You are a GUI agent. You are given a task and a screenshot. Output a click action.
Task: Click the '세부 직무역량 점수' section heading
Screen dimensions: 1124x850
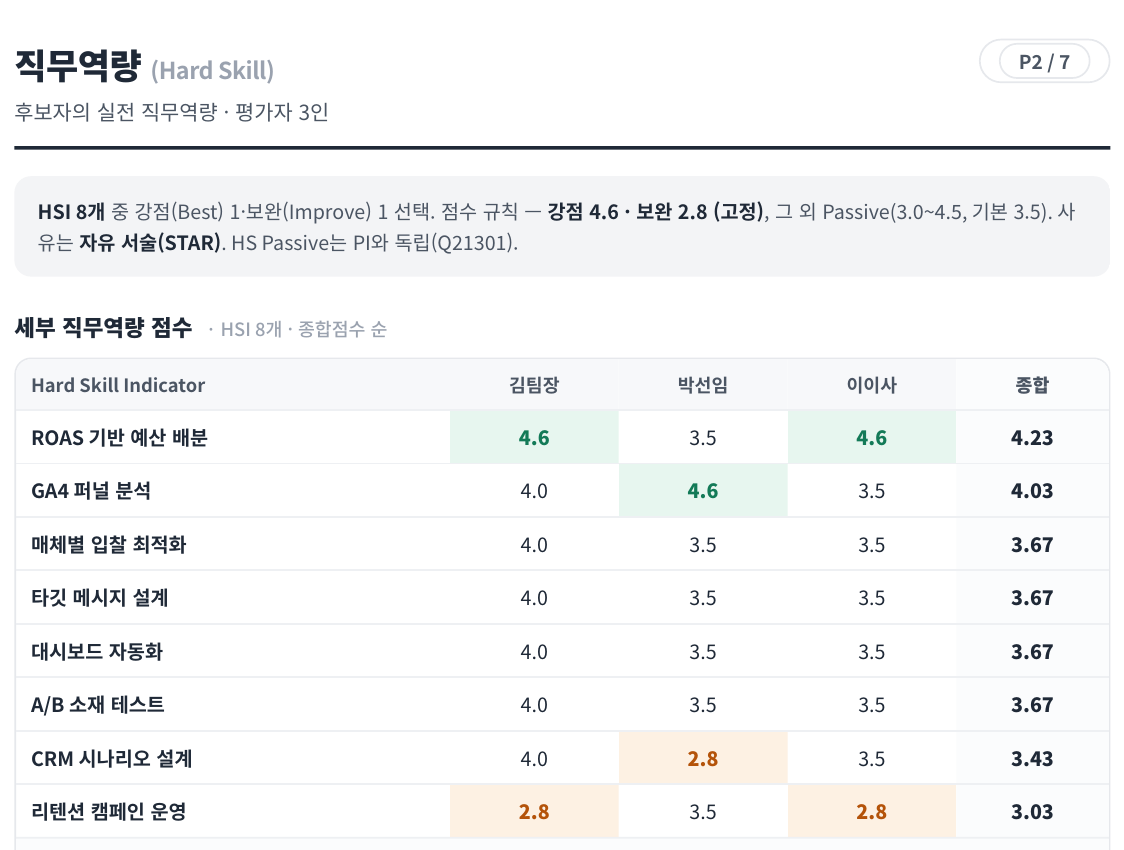pyautogui.click(x=104, y=328)
